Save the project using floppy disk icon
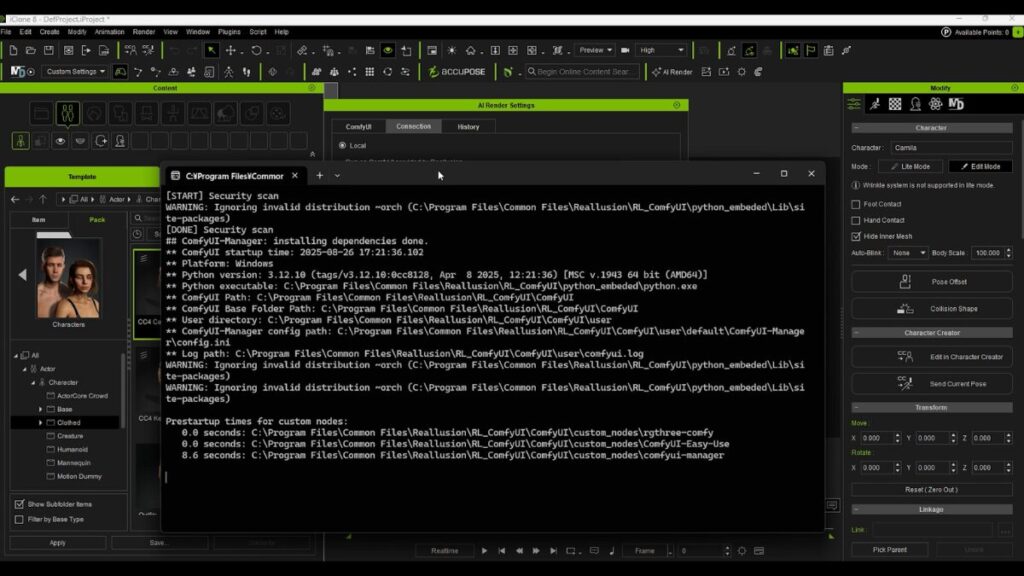This screenshot has width=1024, height=576. pyautogui.click(x=48, y=50)
